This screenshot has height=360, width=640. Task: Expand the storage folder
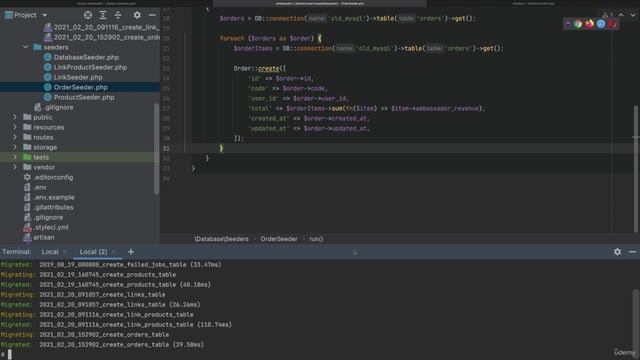coord(15,147)
